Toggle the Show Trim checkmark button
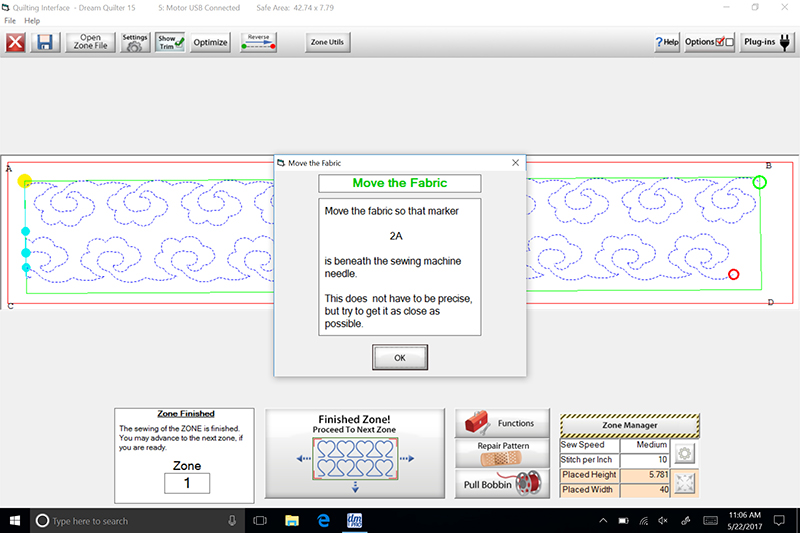The image size is (800, 533). pos(171,43)
